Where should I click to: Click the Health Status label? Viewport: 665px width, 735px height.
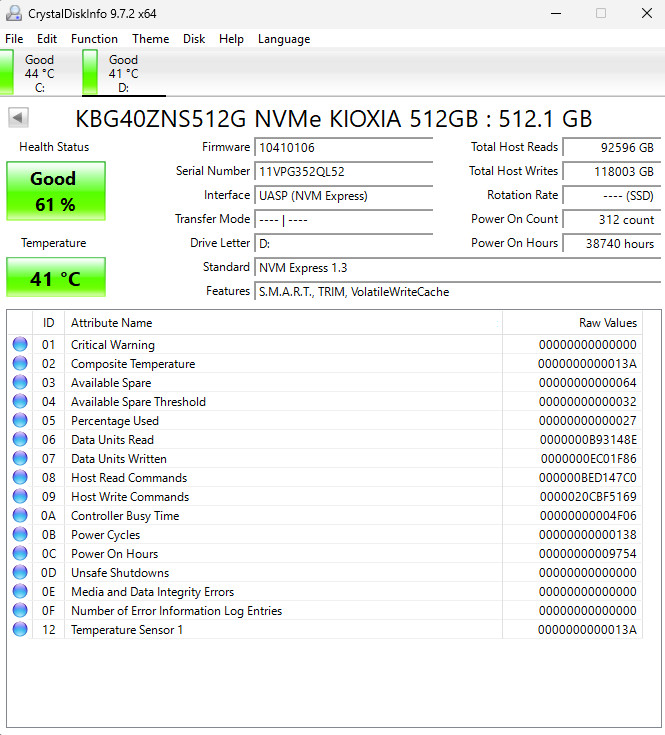point(54,147)
